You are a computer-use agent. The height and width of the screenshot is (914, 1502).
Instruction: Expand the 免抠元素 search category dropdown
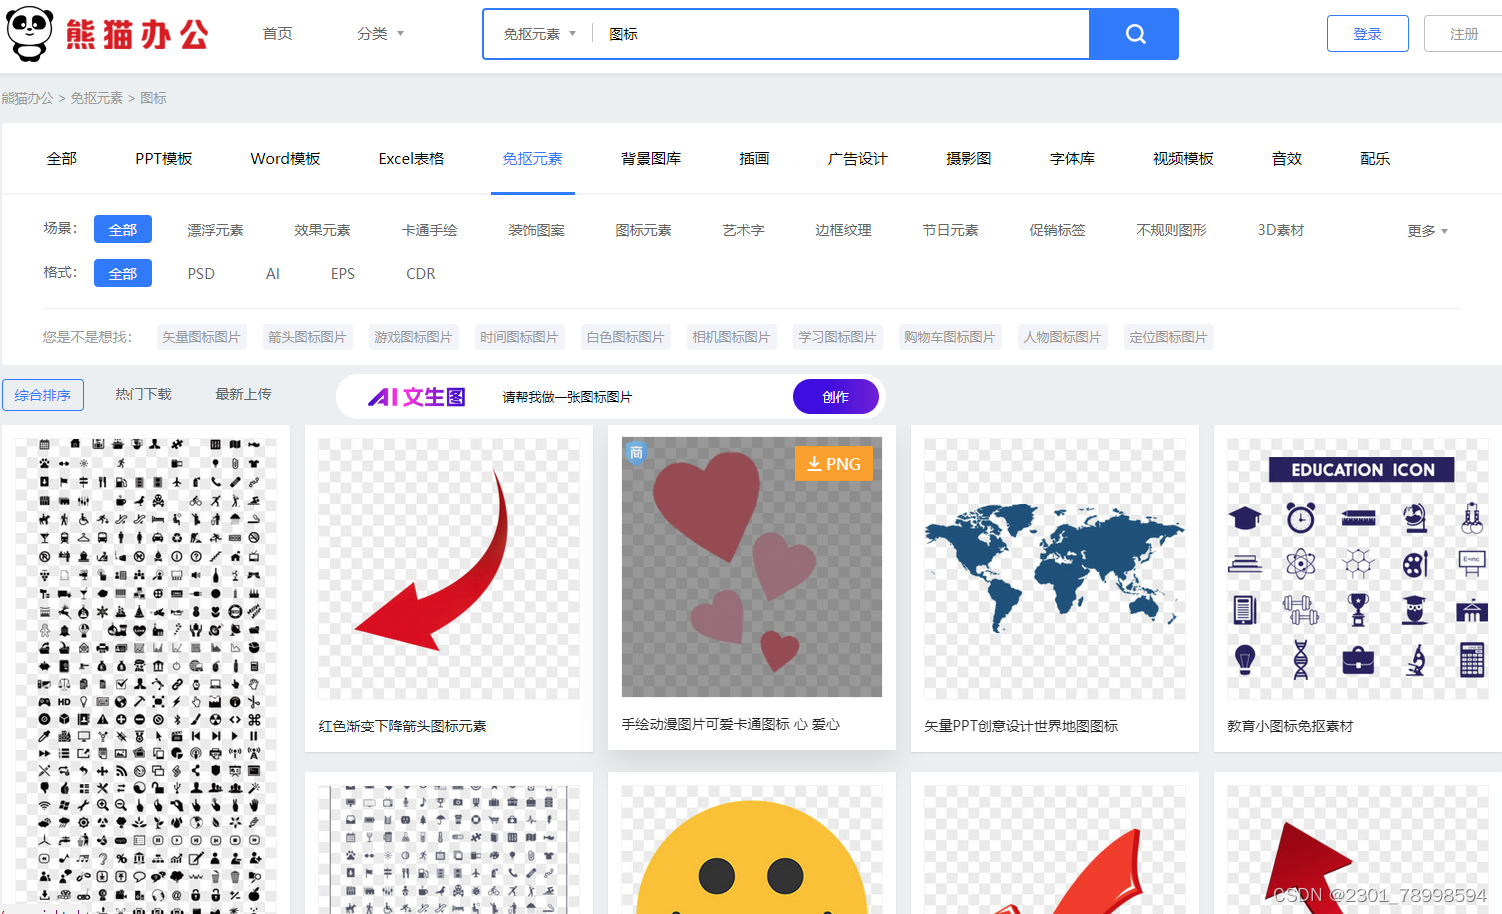pyautogui.click(x=540, y=34)
